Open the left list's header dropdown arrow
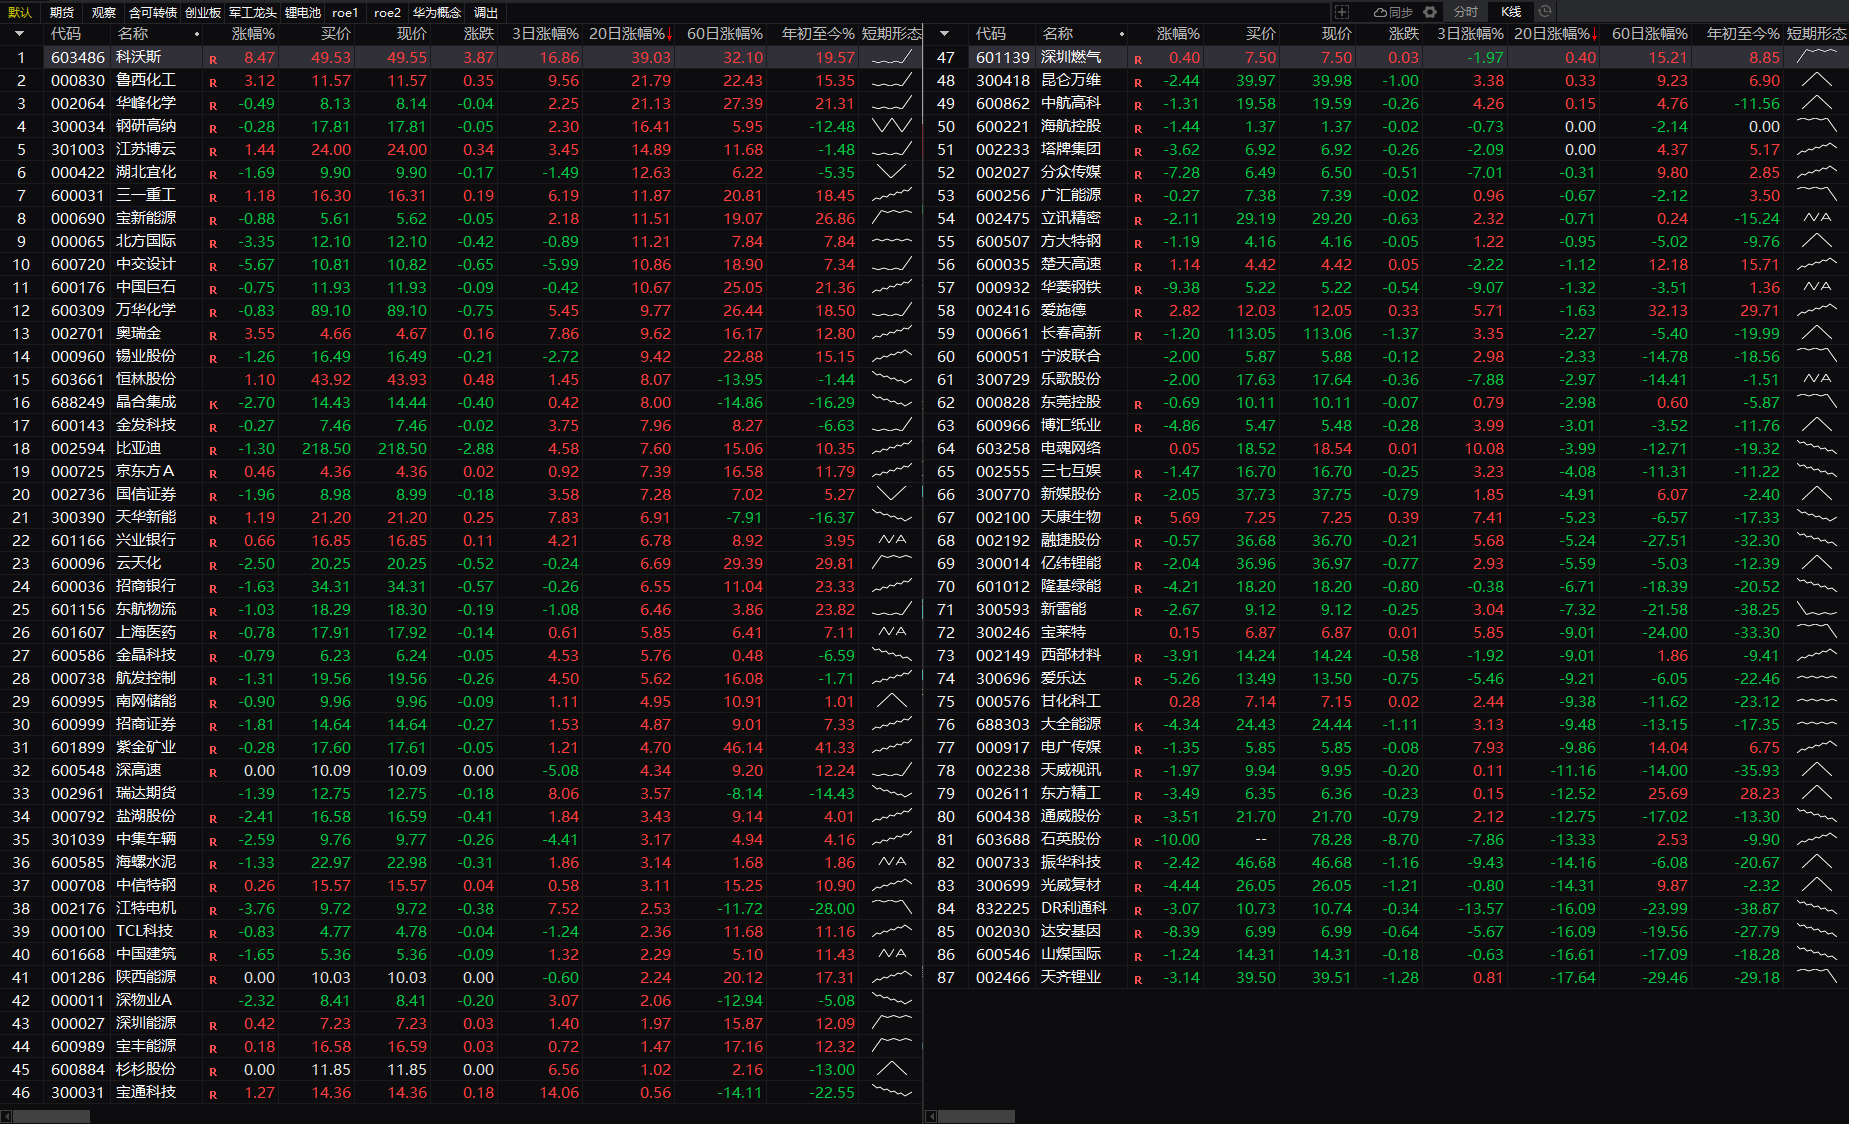This screenshot has width=1849, height=1124. point(19,34)
